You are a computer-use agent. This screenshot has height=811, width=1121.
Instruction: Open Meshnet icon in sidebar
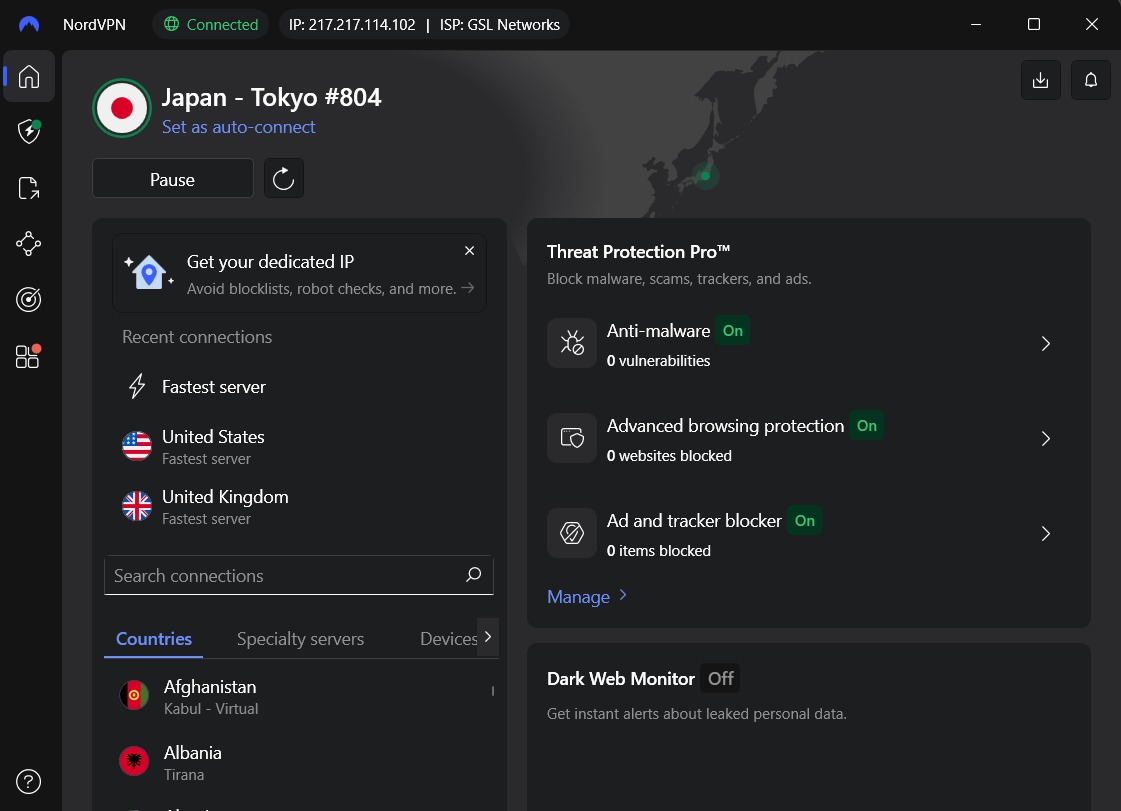pyautogui.click(x=29, y=244)
